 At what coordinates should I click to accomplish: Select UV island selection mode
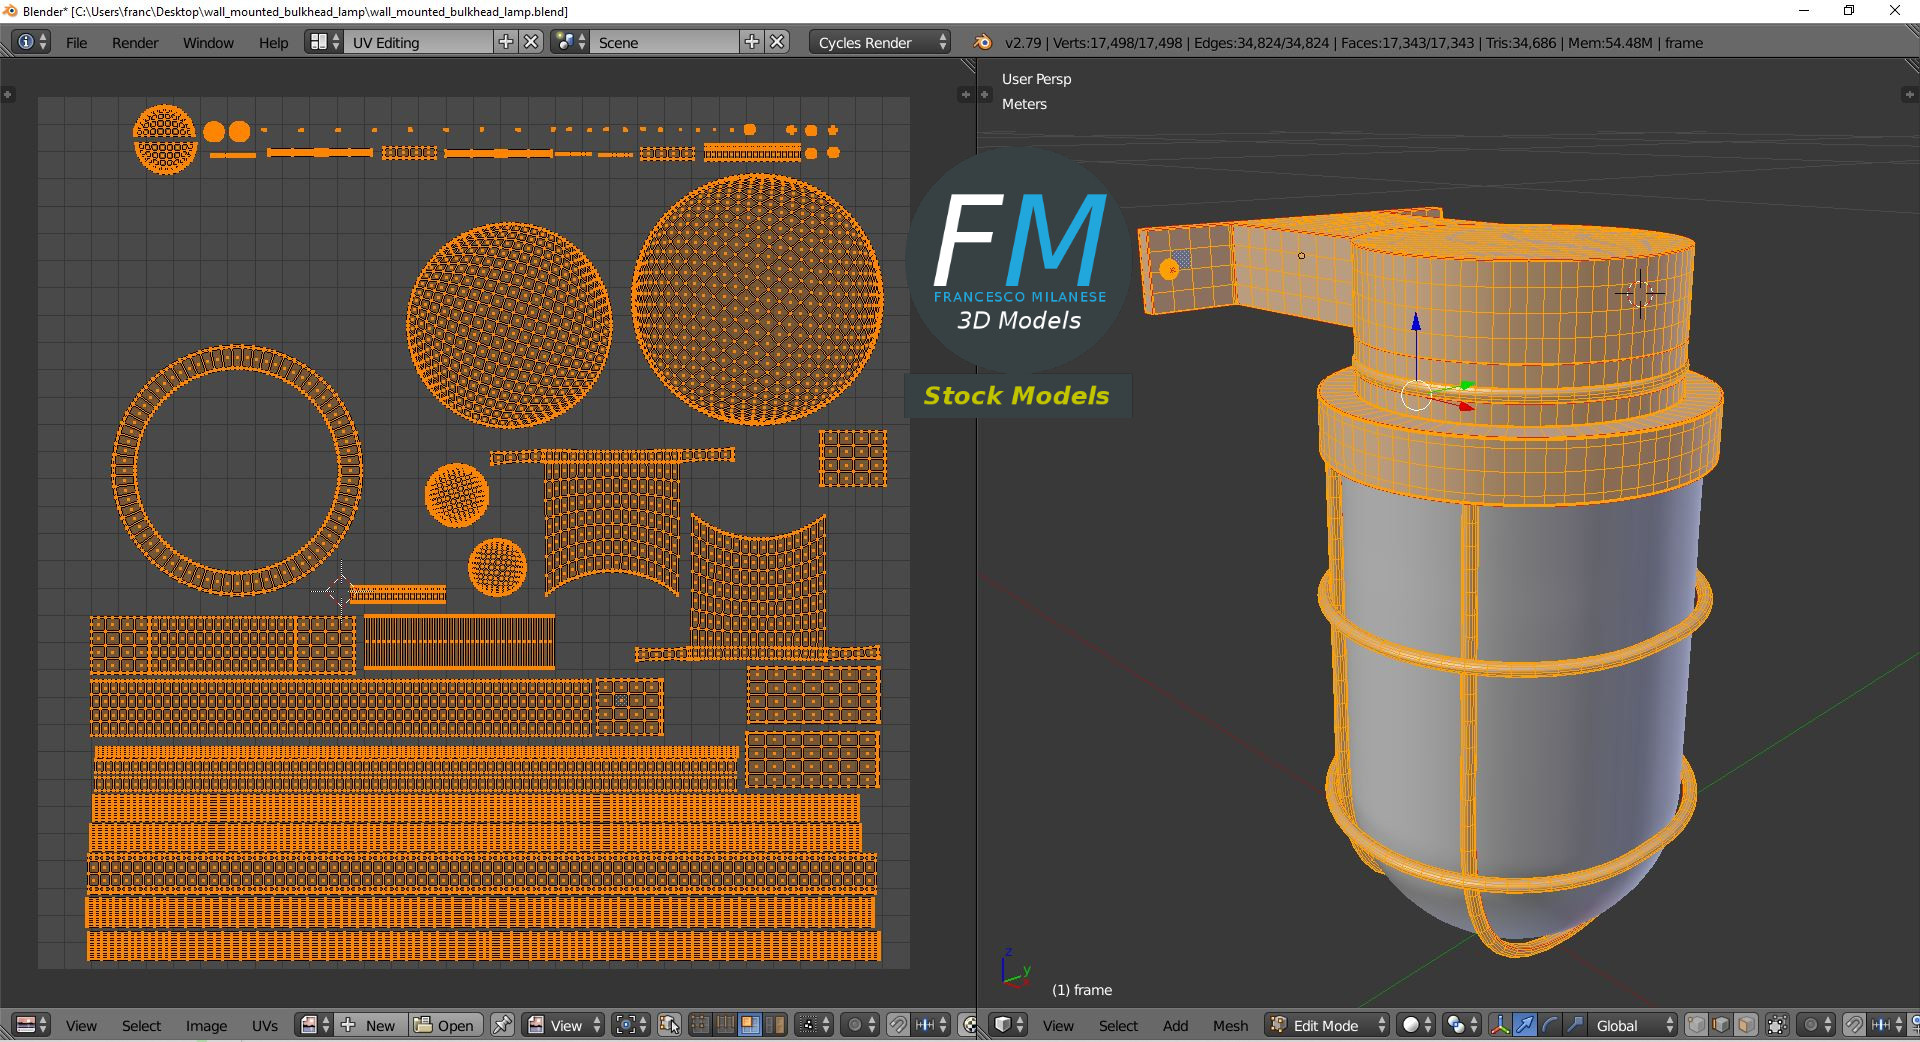775,1025
